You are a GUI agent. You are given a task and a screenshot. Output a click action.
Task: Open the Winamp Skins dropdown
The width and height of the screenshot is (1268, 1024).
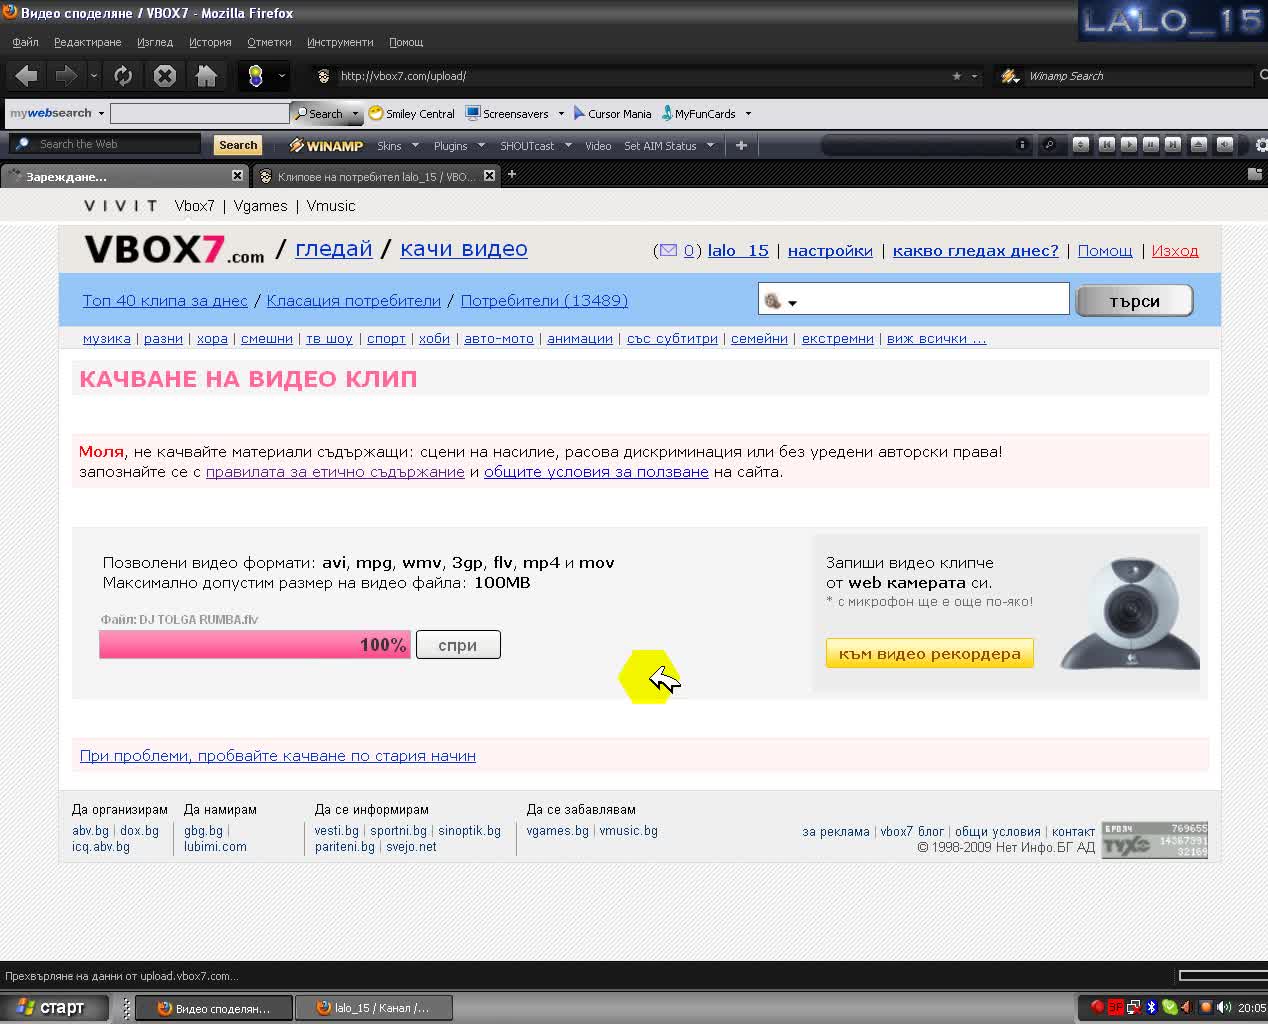(x=398, y=145)
